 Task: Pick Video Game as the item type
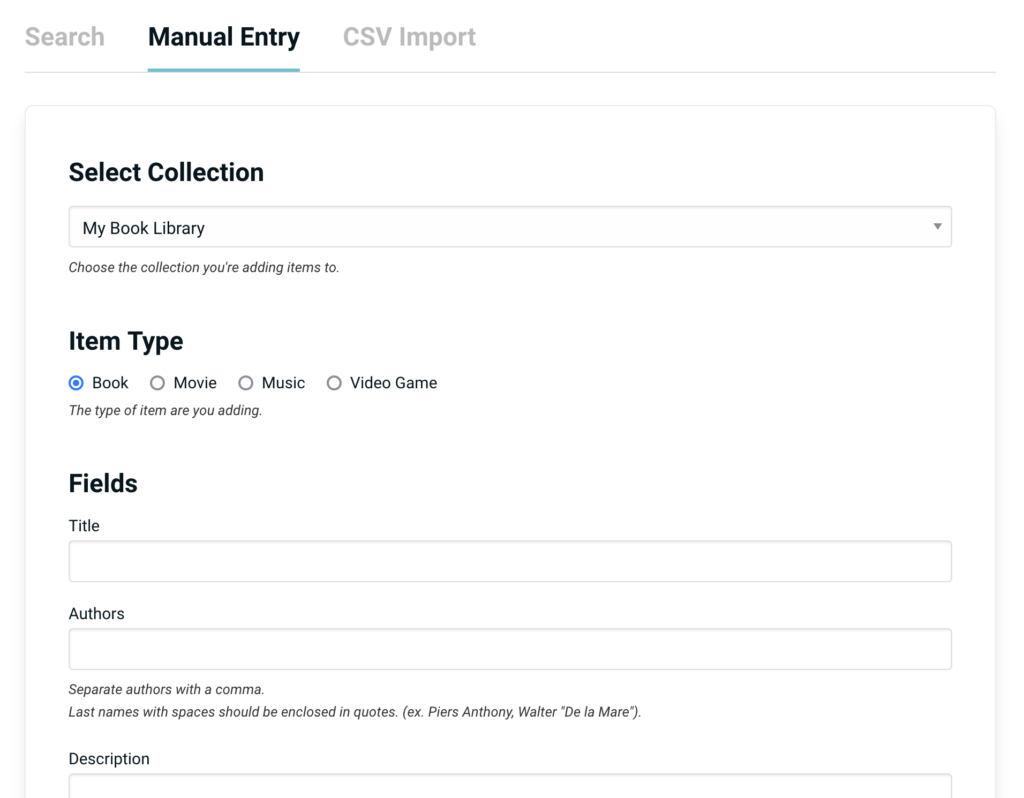click(334, 383)
